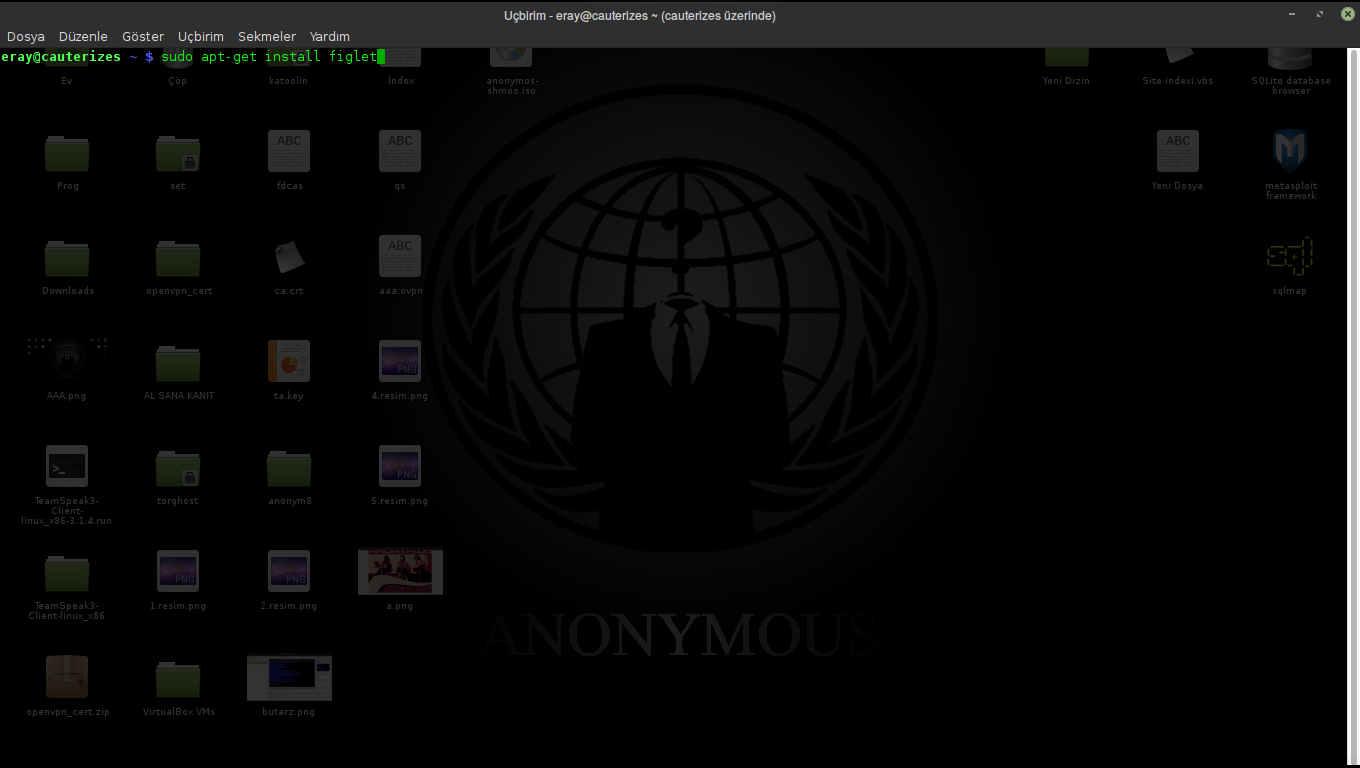
Task: Select the Prog folder on the desktop
Action: [67, 152]
